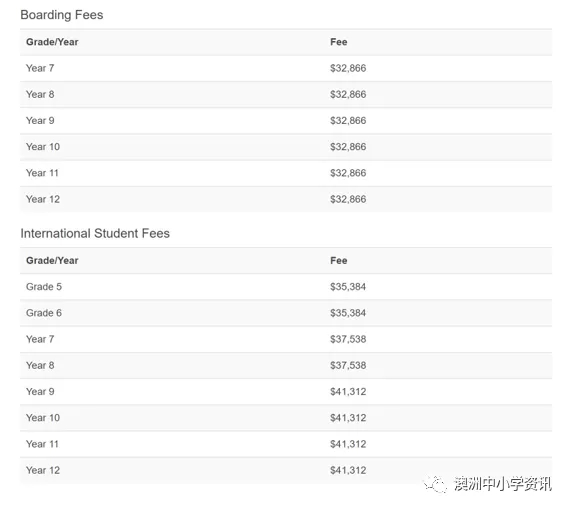
Task: Click the Grade 6 row label
Action: [x=44, y=313]
